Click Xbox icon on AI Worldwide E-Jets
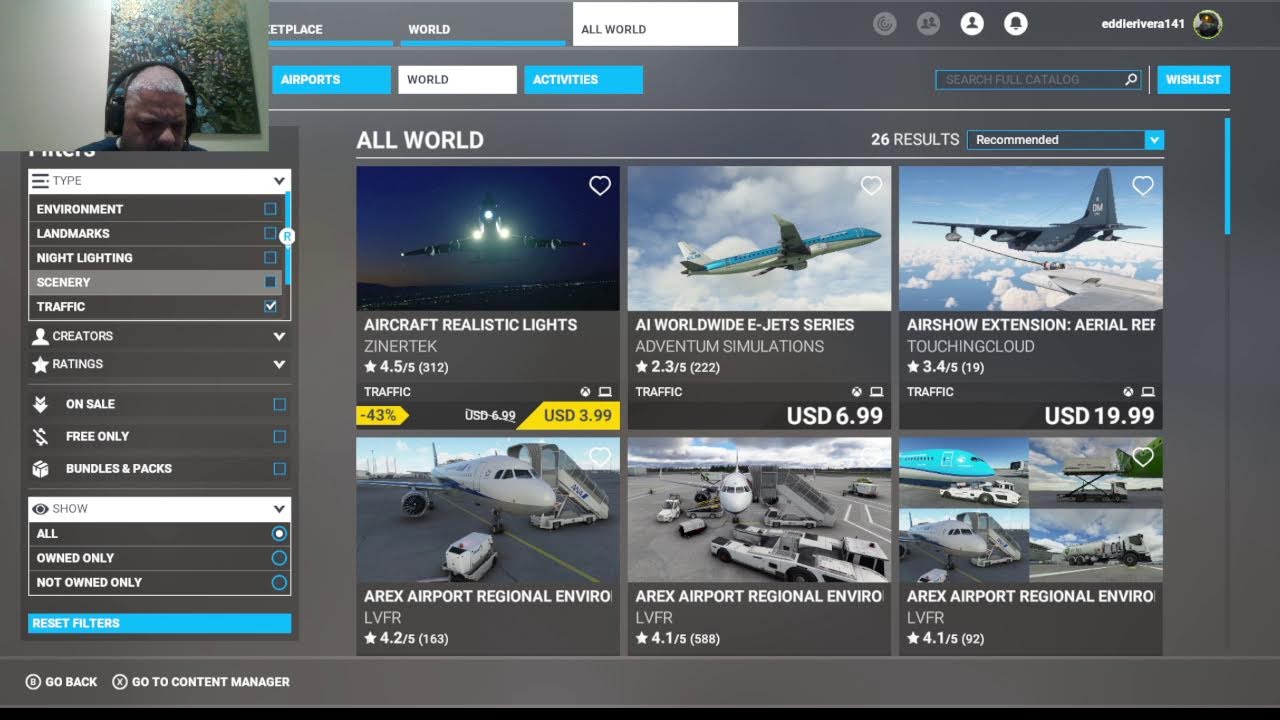The height and width of the screenshot is (720, 1280). pyautogui.click(x=857, y=392)
